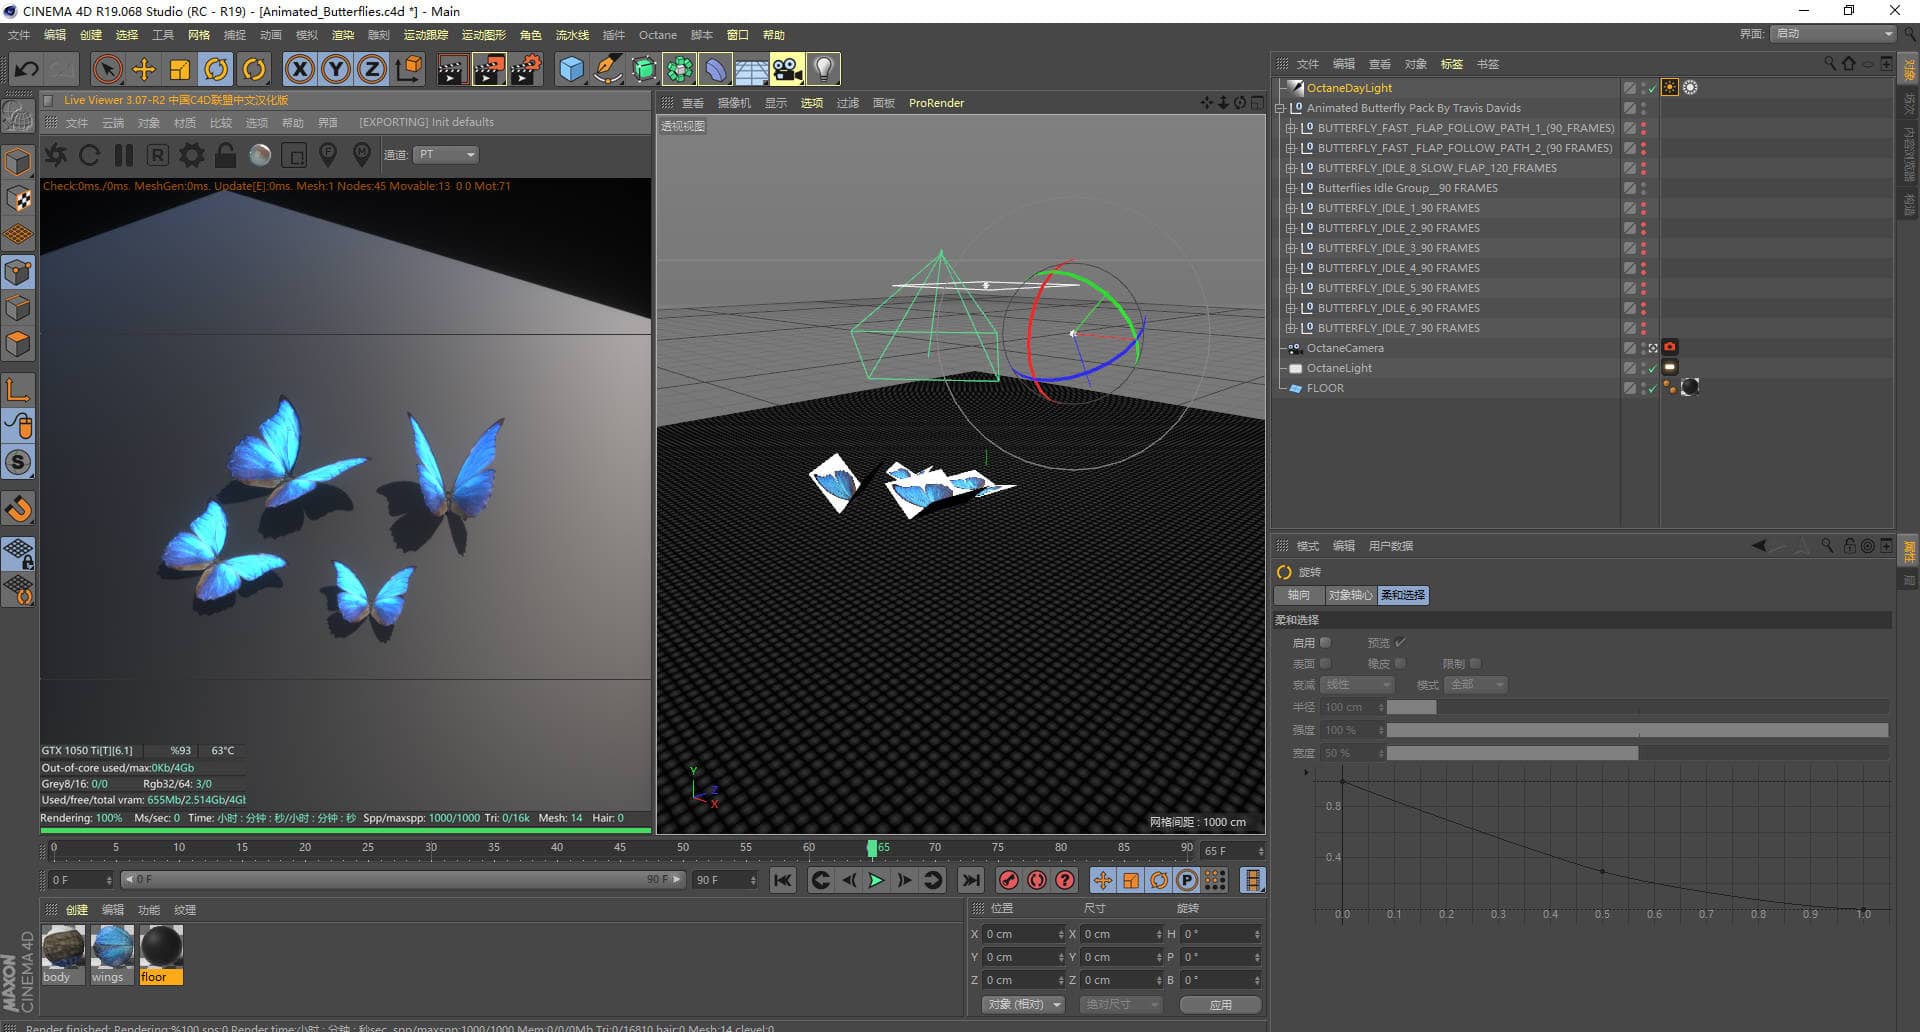This screenshot has height=1032, width=1920.
Task: Select the OctaneCamera object
Action: (1345, 348)
